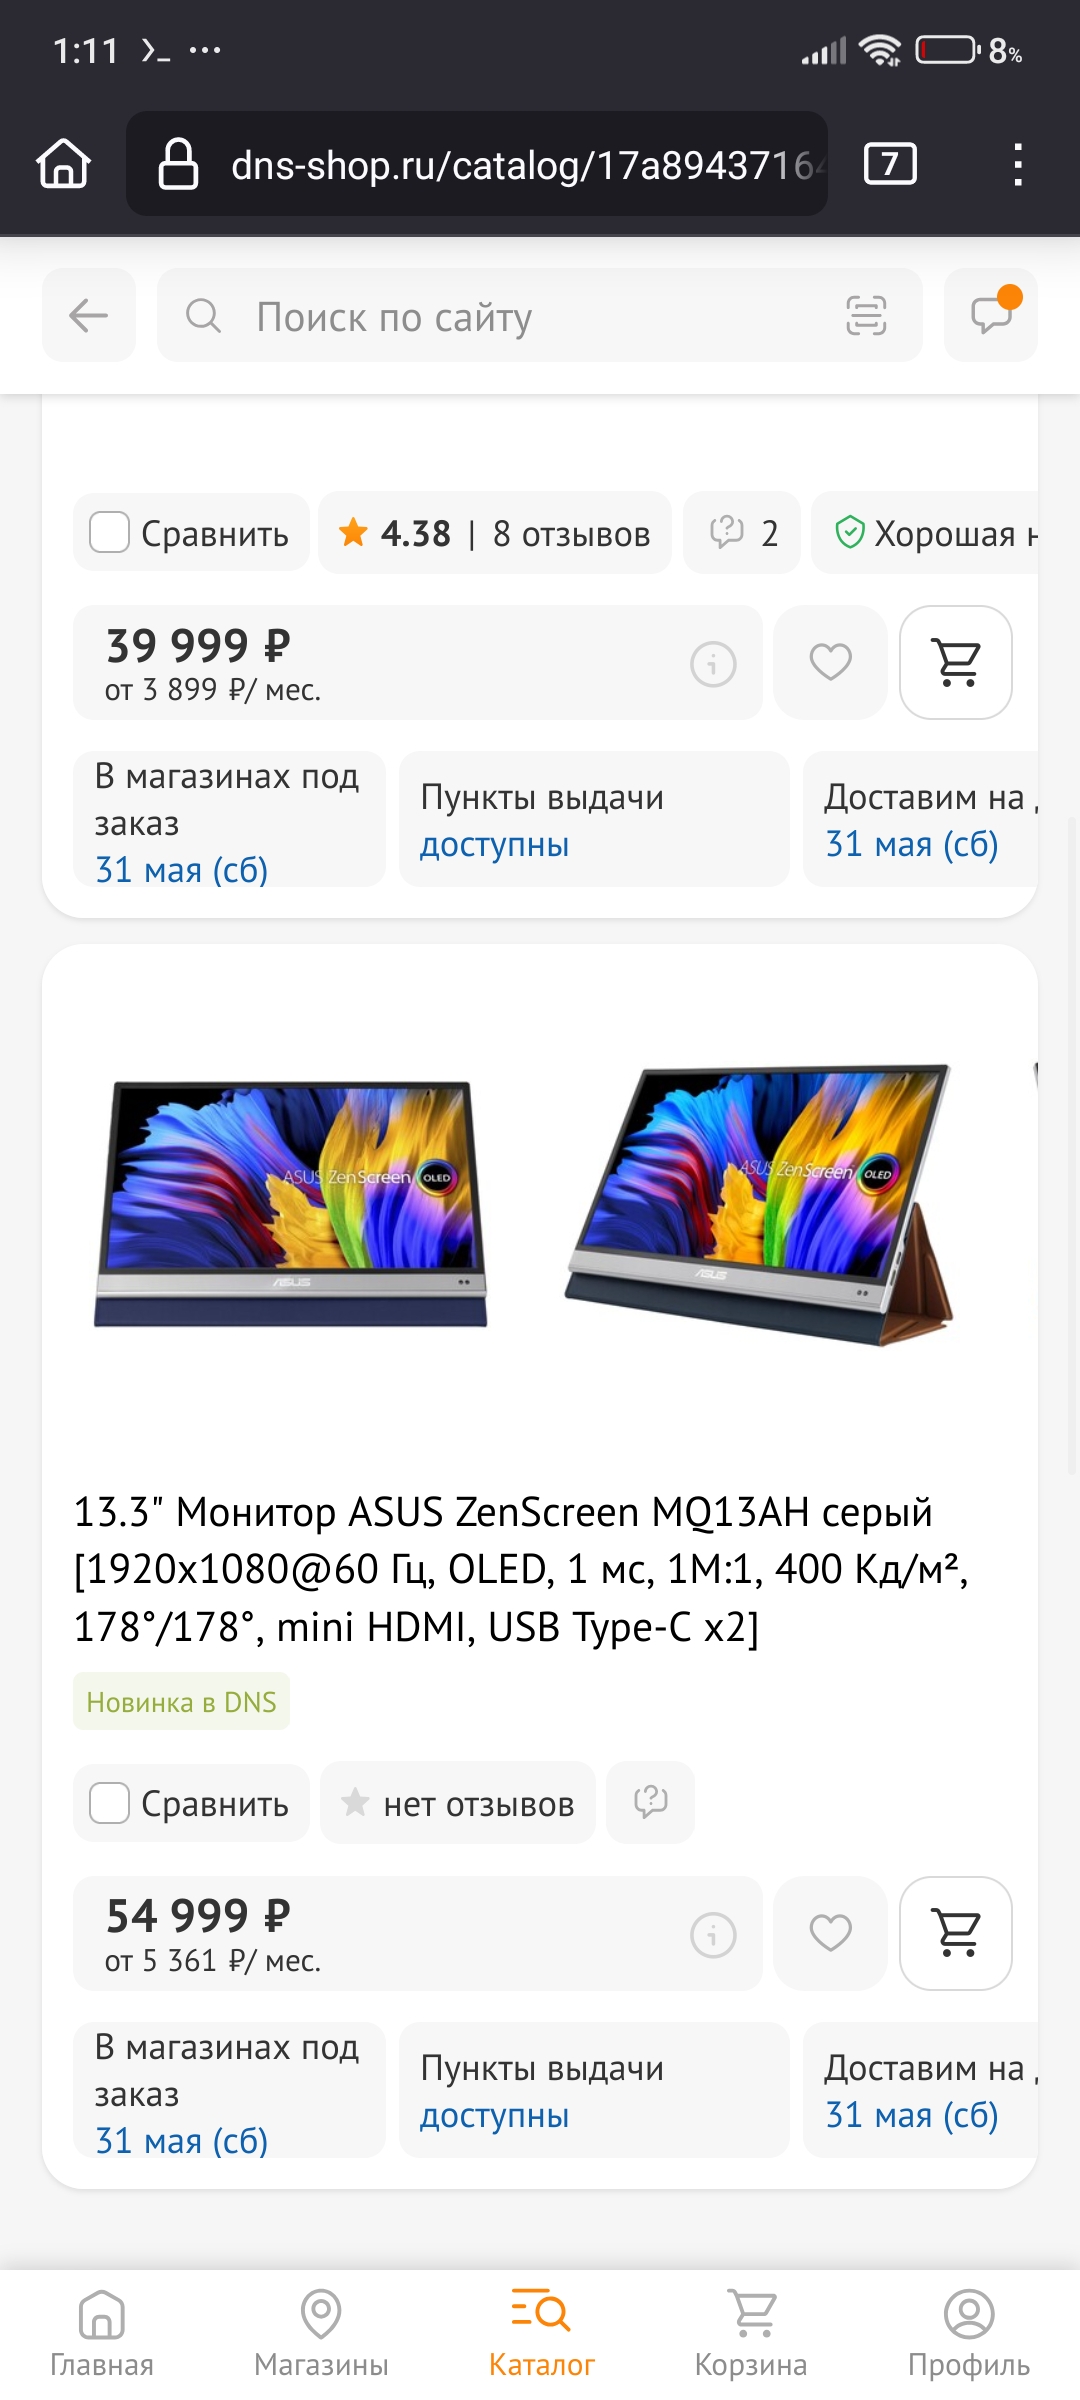Add 39 999 ₽ product to favorites
The width and height of the screenshot is (1080, 2400).
pyautogui.click(x=830, y=662)
